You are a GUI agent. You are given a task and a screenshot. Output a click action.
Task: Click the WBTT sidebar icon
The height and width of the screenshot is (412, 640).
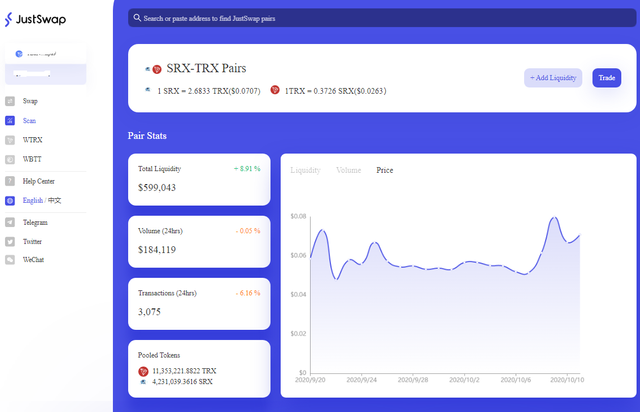[10, 159]
